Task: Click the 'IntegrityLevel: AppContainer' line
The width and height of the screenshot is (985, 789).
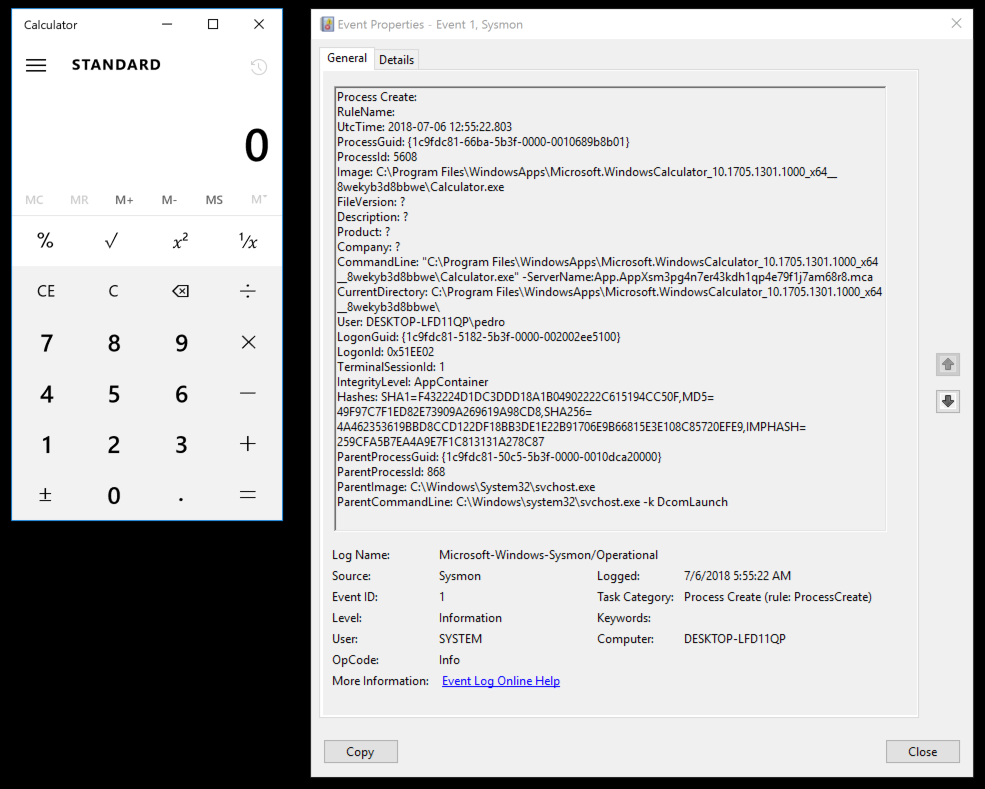Action: tap(413, 382)
